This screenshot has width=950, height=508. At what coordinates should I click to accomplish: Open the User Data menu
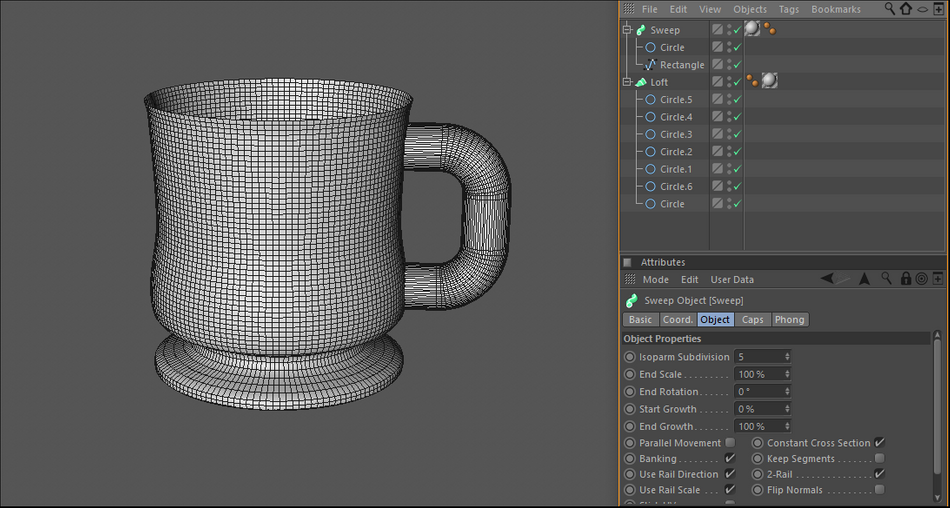point(732,280)
